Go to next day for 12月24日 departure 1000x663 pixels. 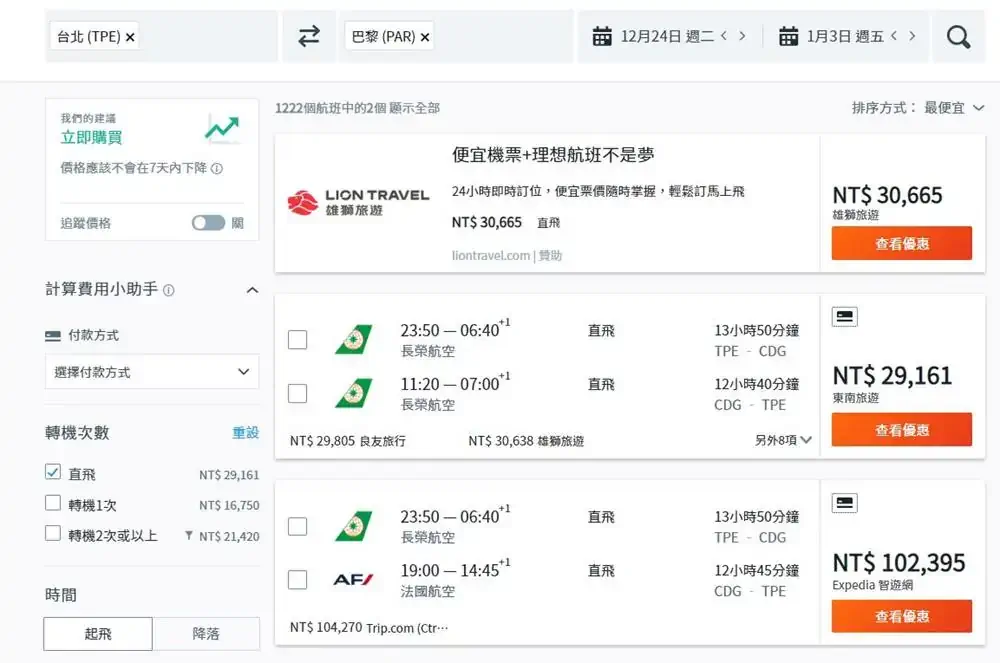pyautogui.click(x=742, y=36)
